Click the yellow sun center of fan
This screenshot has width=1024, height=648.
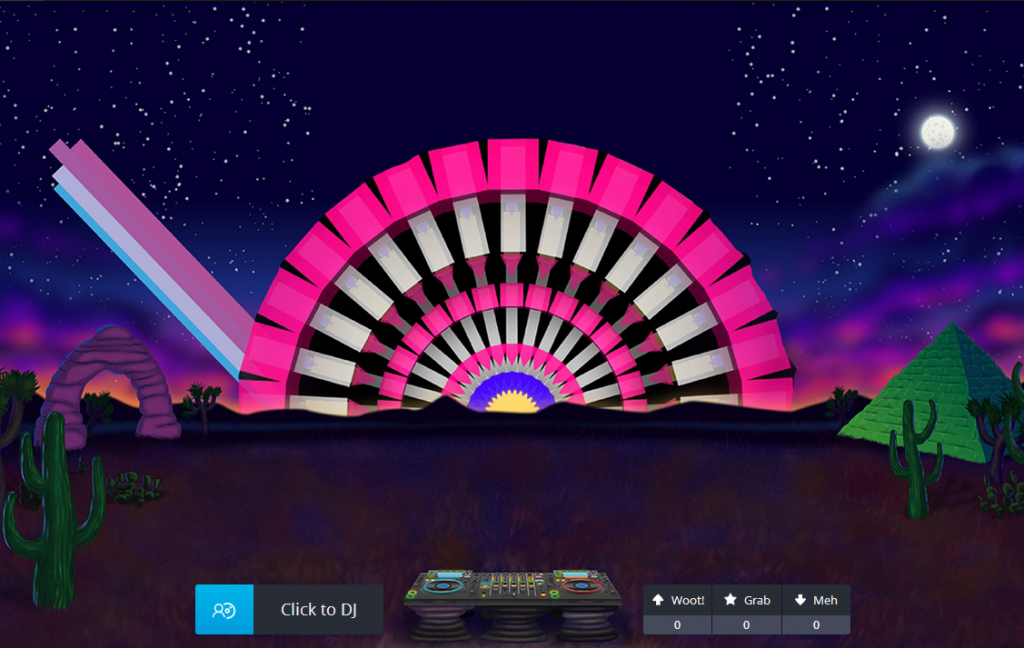513,402
